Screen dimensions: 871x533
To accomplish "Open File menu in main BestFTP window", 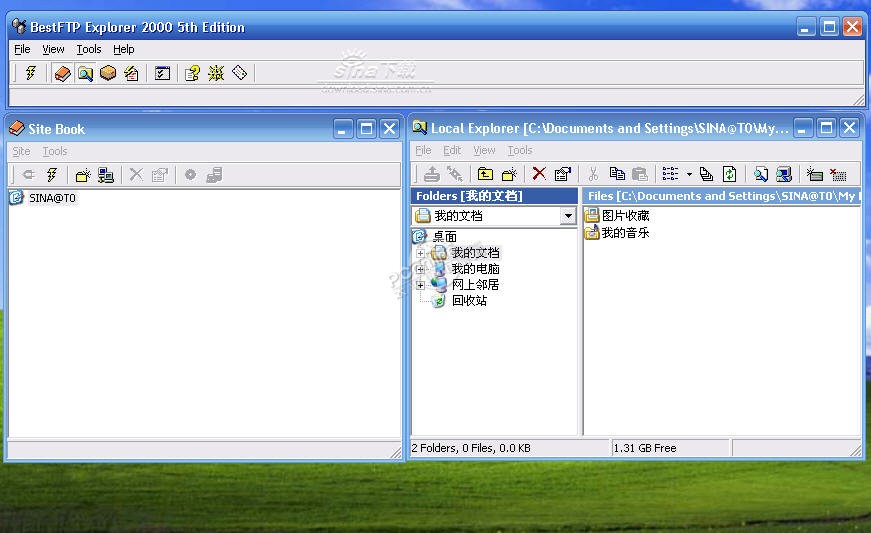I will pyautogui.click(x=22, y=49).
